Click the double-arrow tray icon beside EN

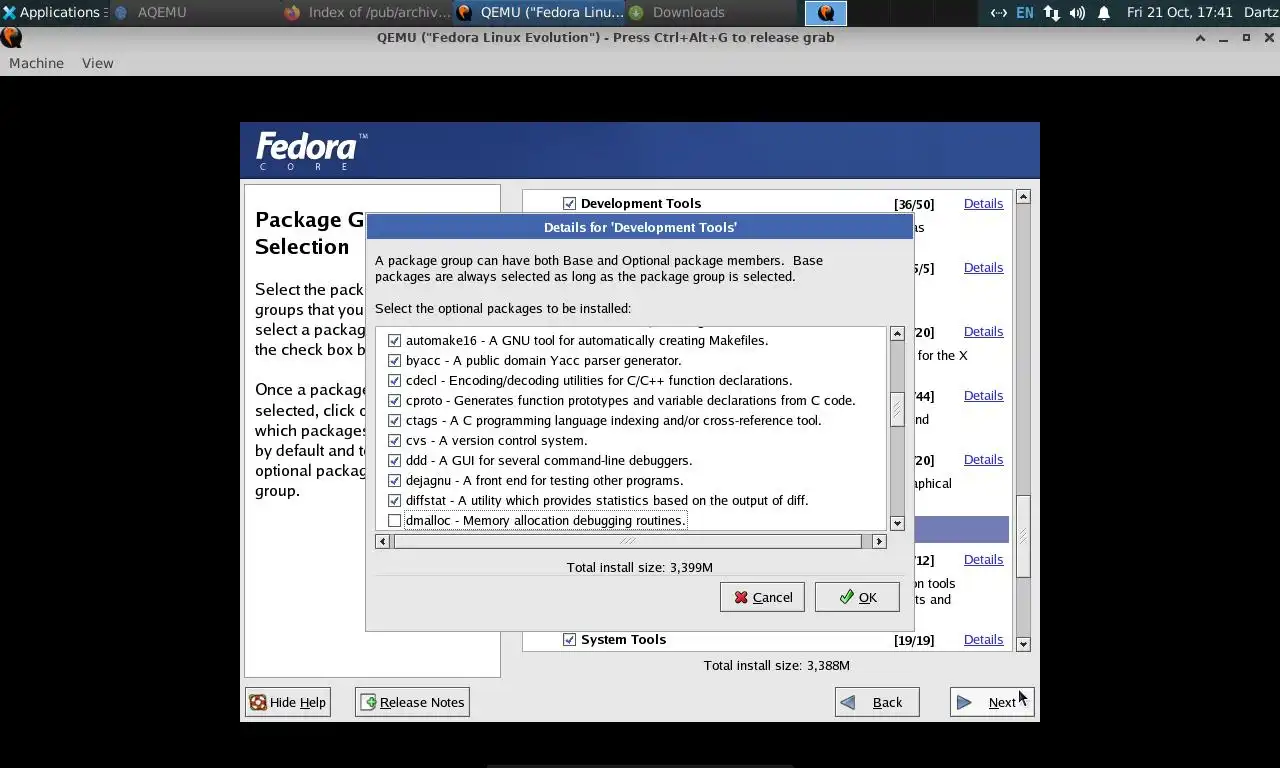point(998,13)
